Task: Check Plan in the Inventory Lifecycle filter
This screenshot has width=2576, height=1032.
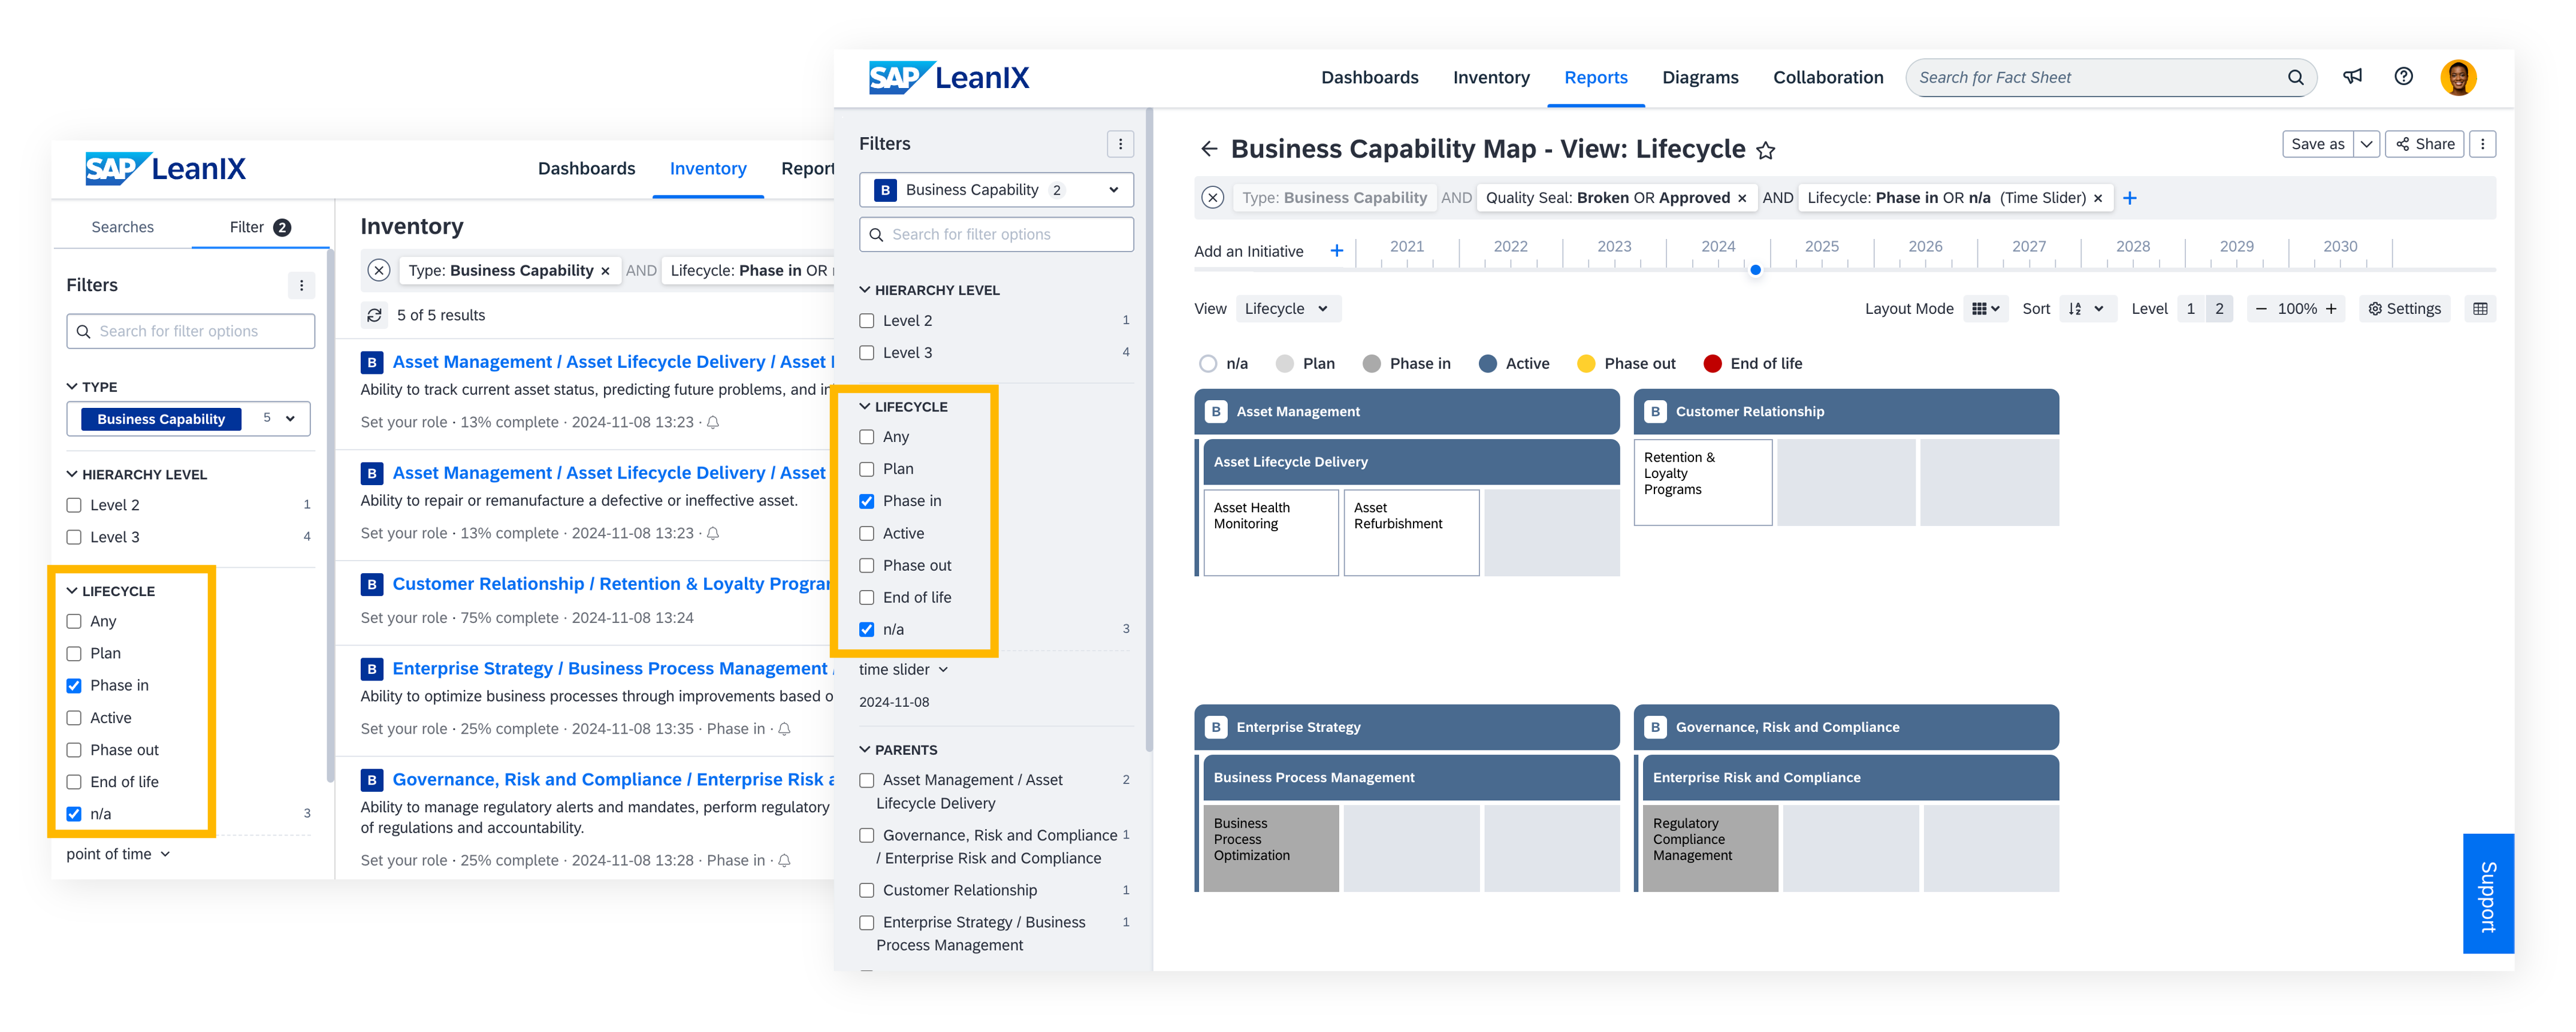Action: click(74, 654)
